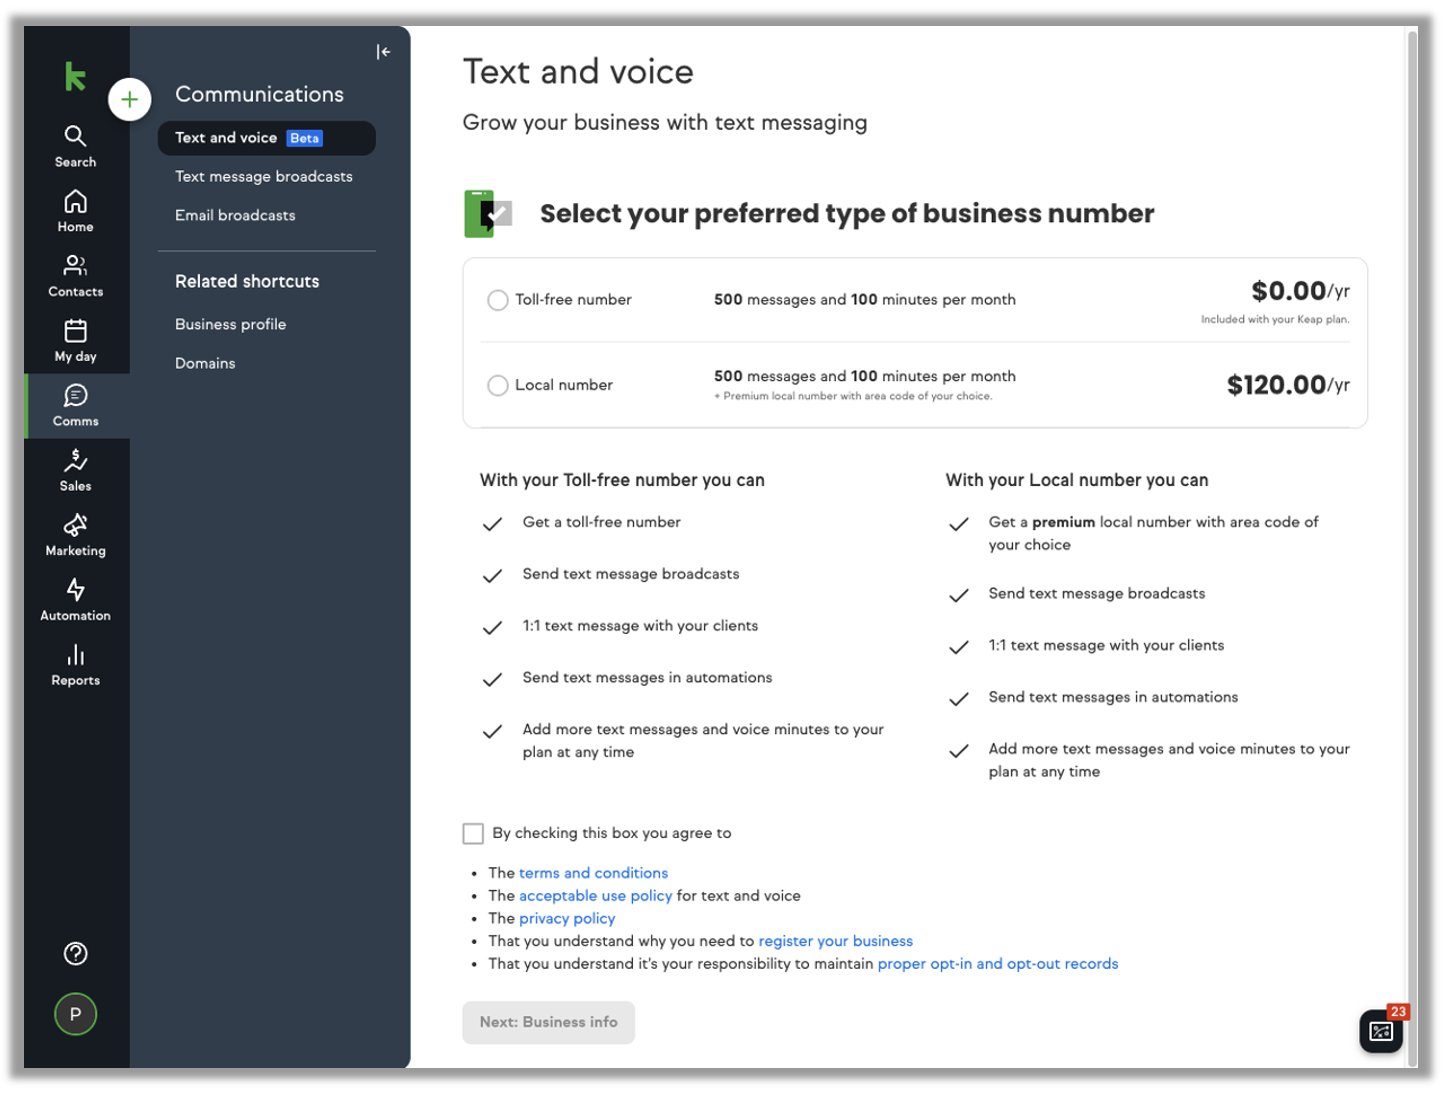This screenshot has height=1094, width=1446.
Task: Select the Local number option
Action: tap(497, 385)
